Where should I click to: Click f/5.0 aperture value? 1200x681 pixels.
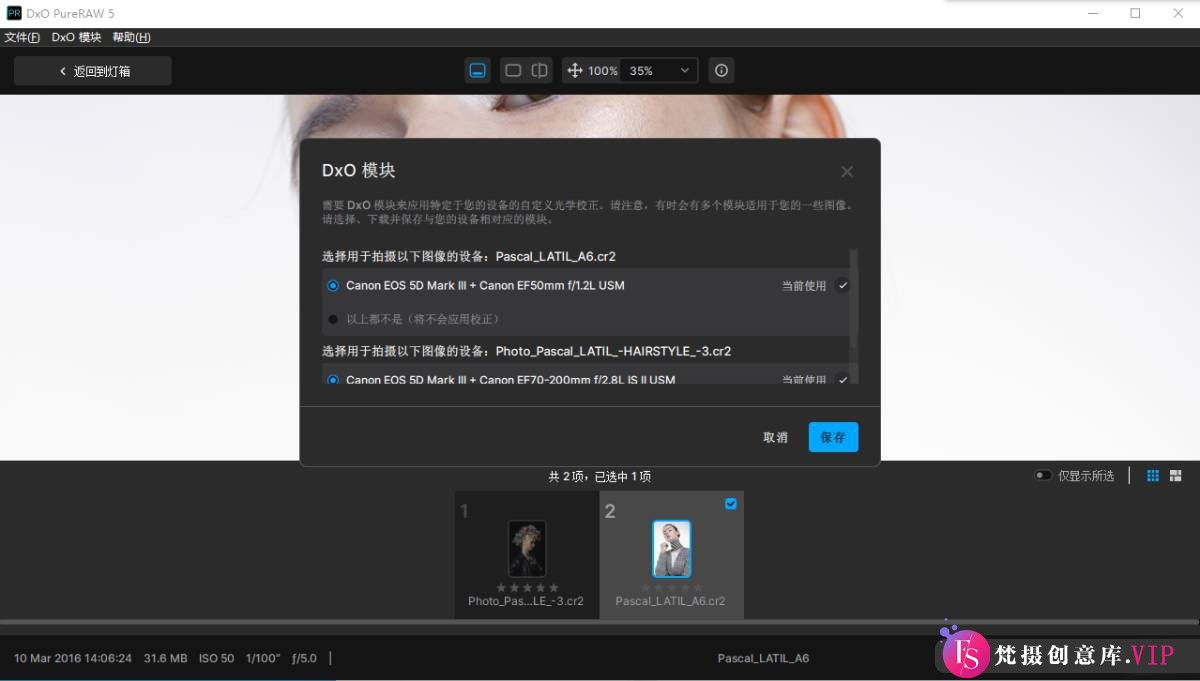pyautogui.click(x=304, y=658)
